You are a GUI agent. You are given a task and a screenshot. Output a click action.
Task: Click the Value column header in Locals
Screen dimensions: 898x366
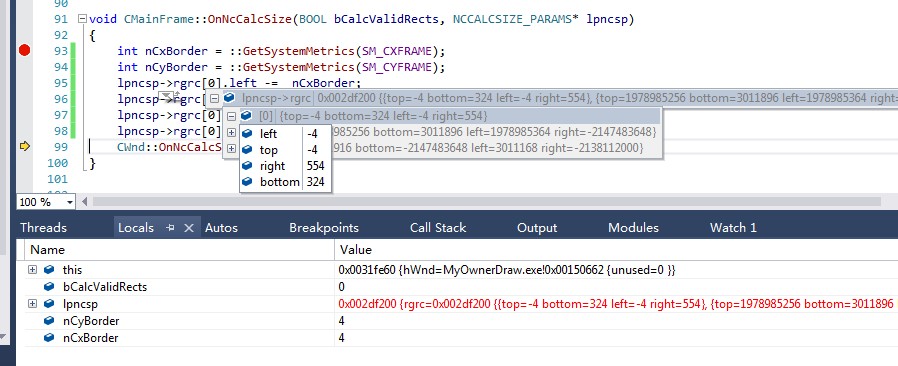coord(616,250)
